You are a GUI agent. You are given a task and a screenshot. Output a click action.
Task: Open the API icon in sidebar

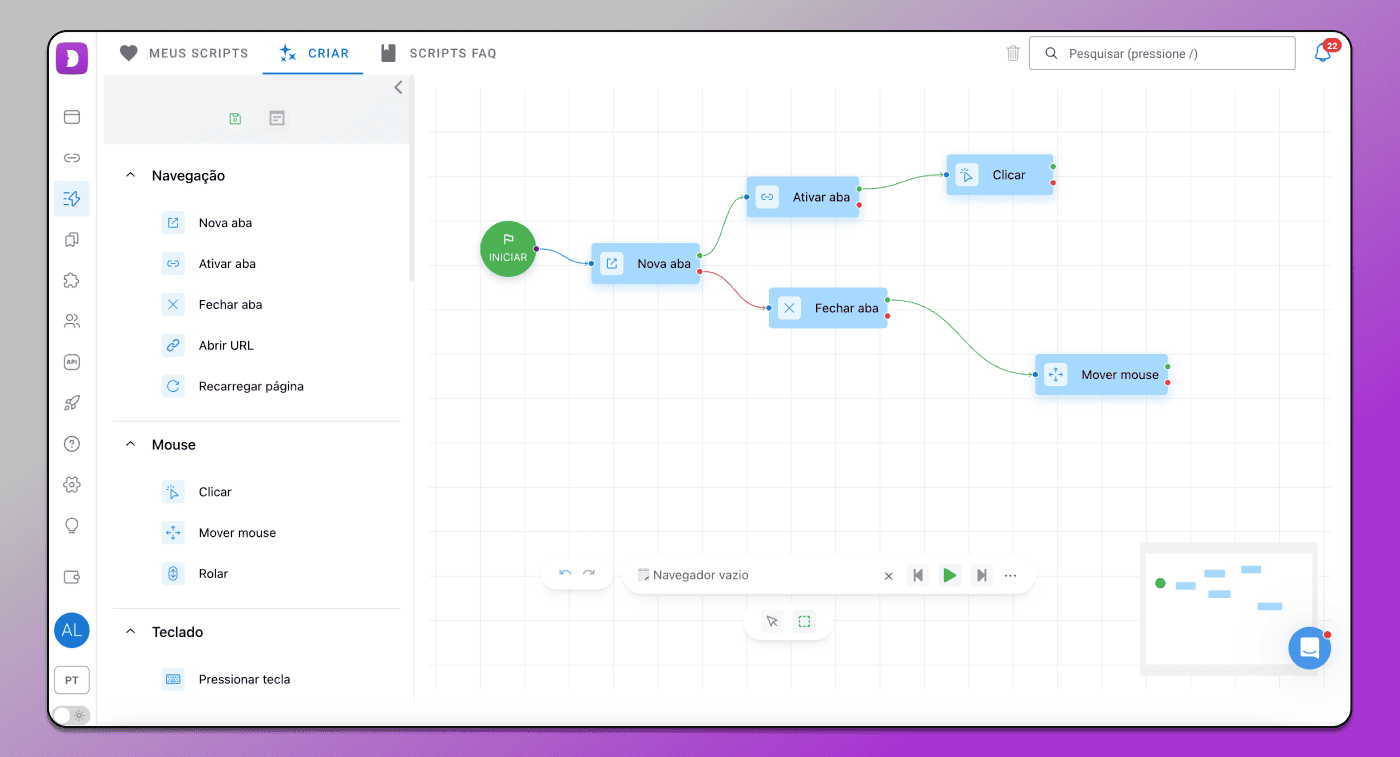(72, 362)
